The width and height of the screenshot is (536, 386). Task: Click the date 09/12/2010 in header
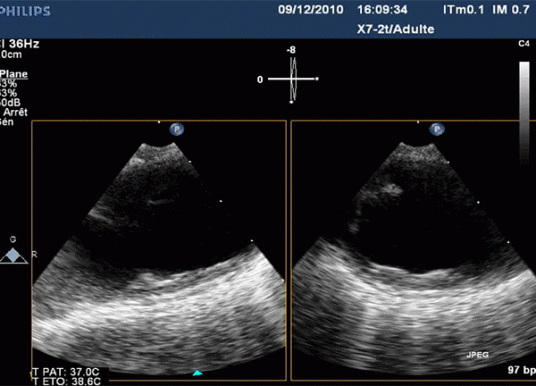(x=311, y=10)
